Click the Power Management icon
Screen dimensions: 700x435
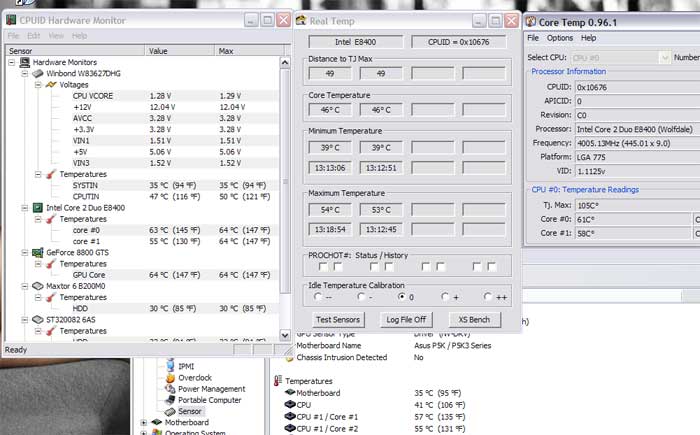coord(170,389)
